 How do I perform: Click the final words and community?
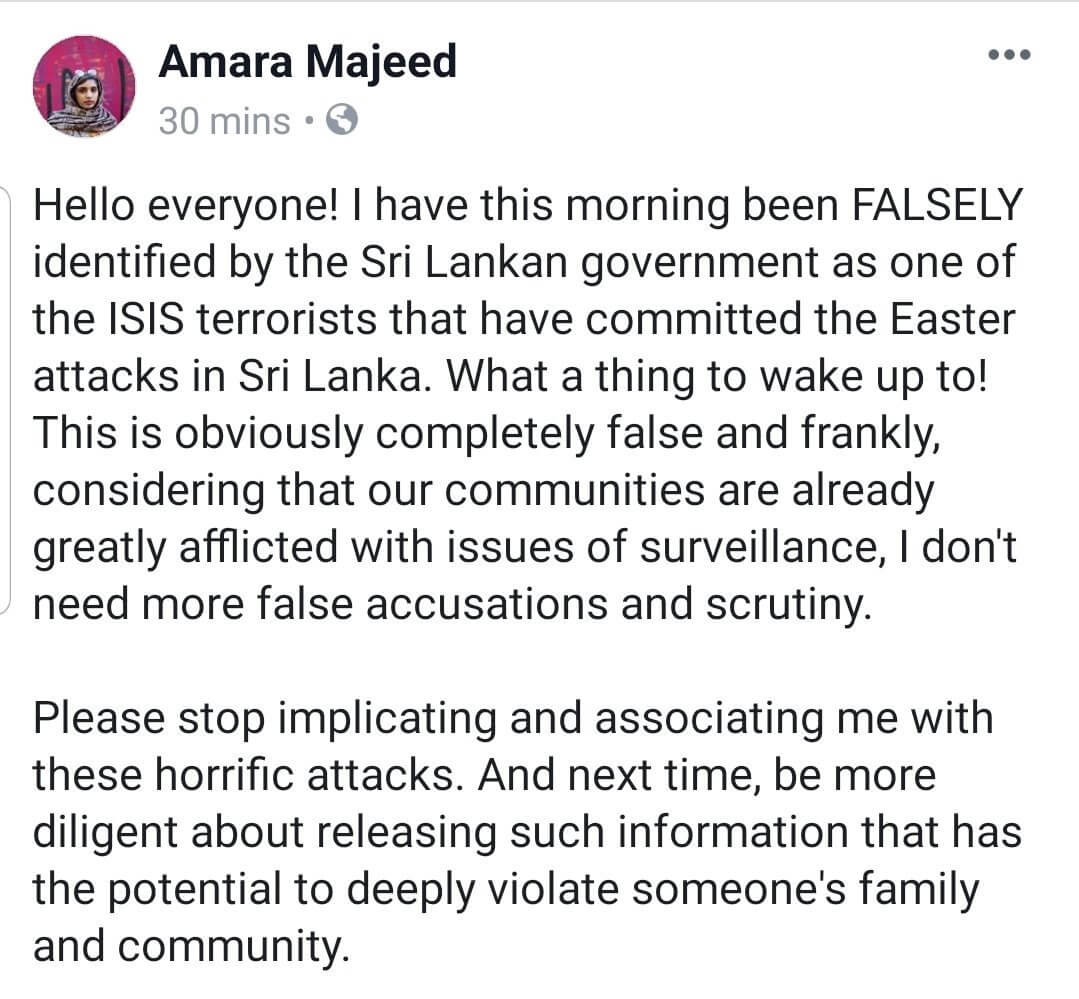191,946
